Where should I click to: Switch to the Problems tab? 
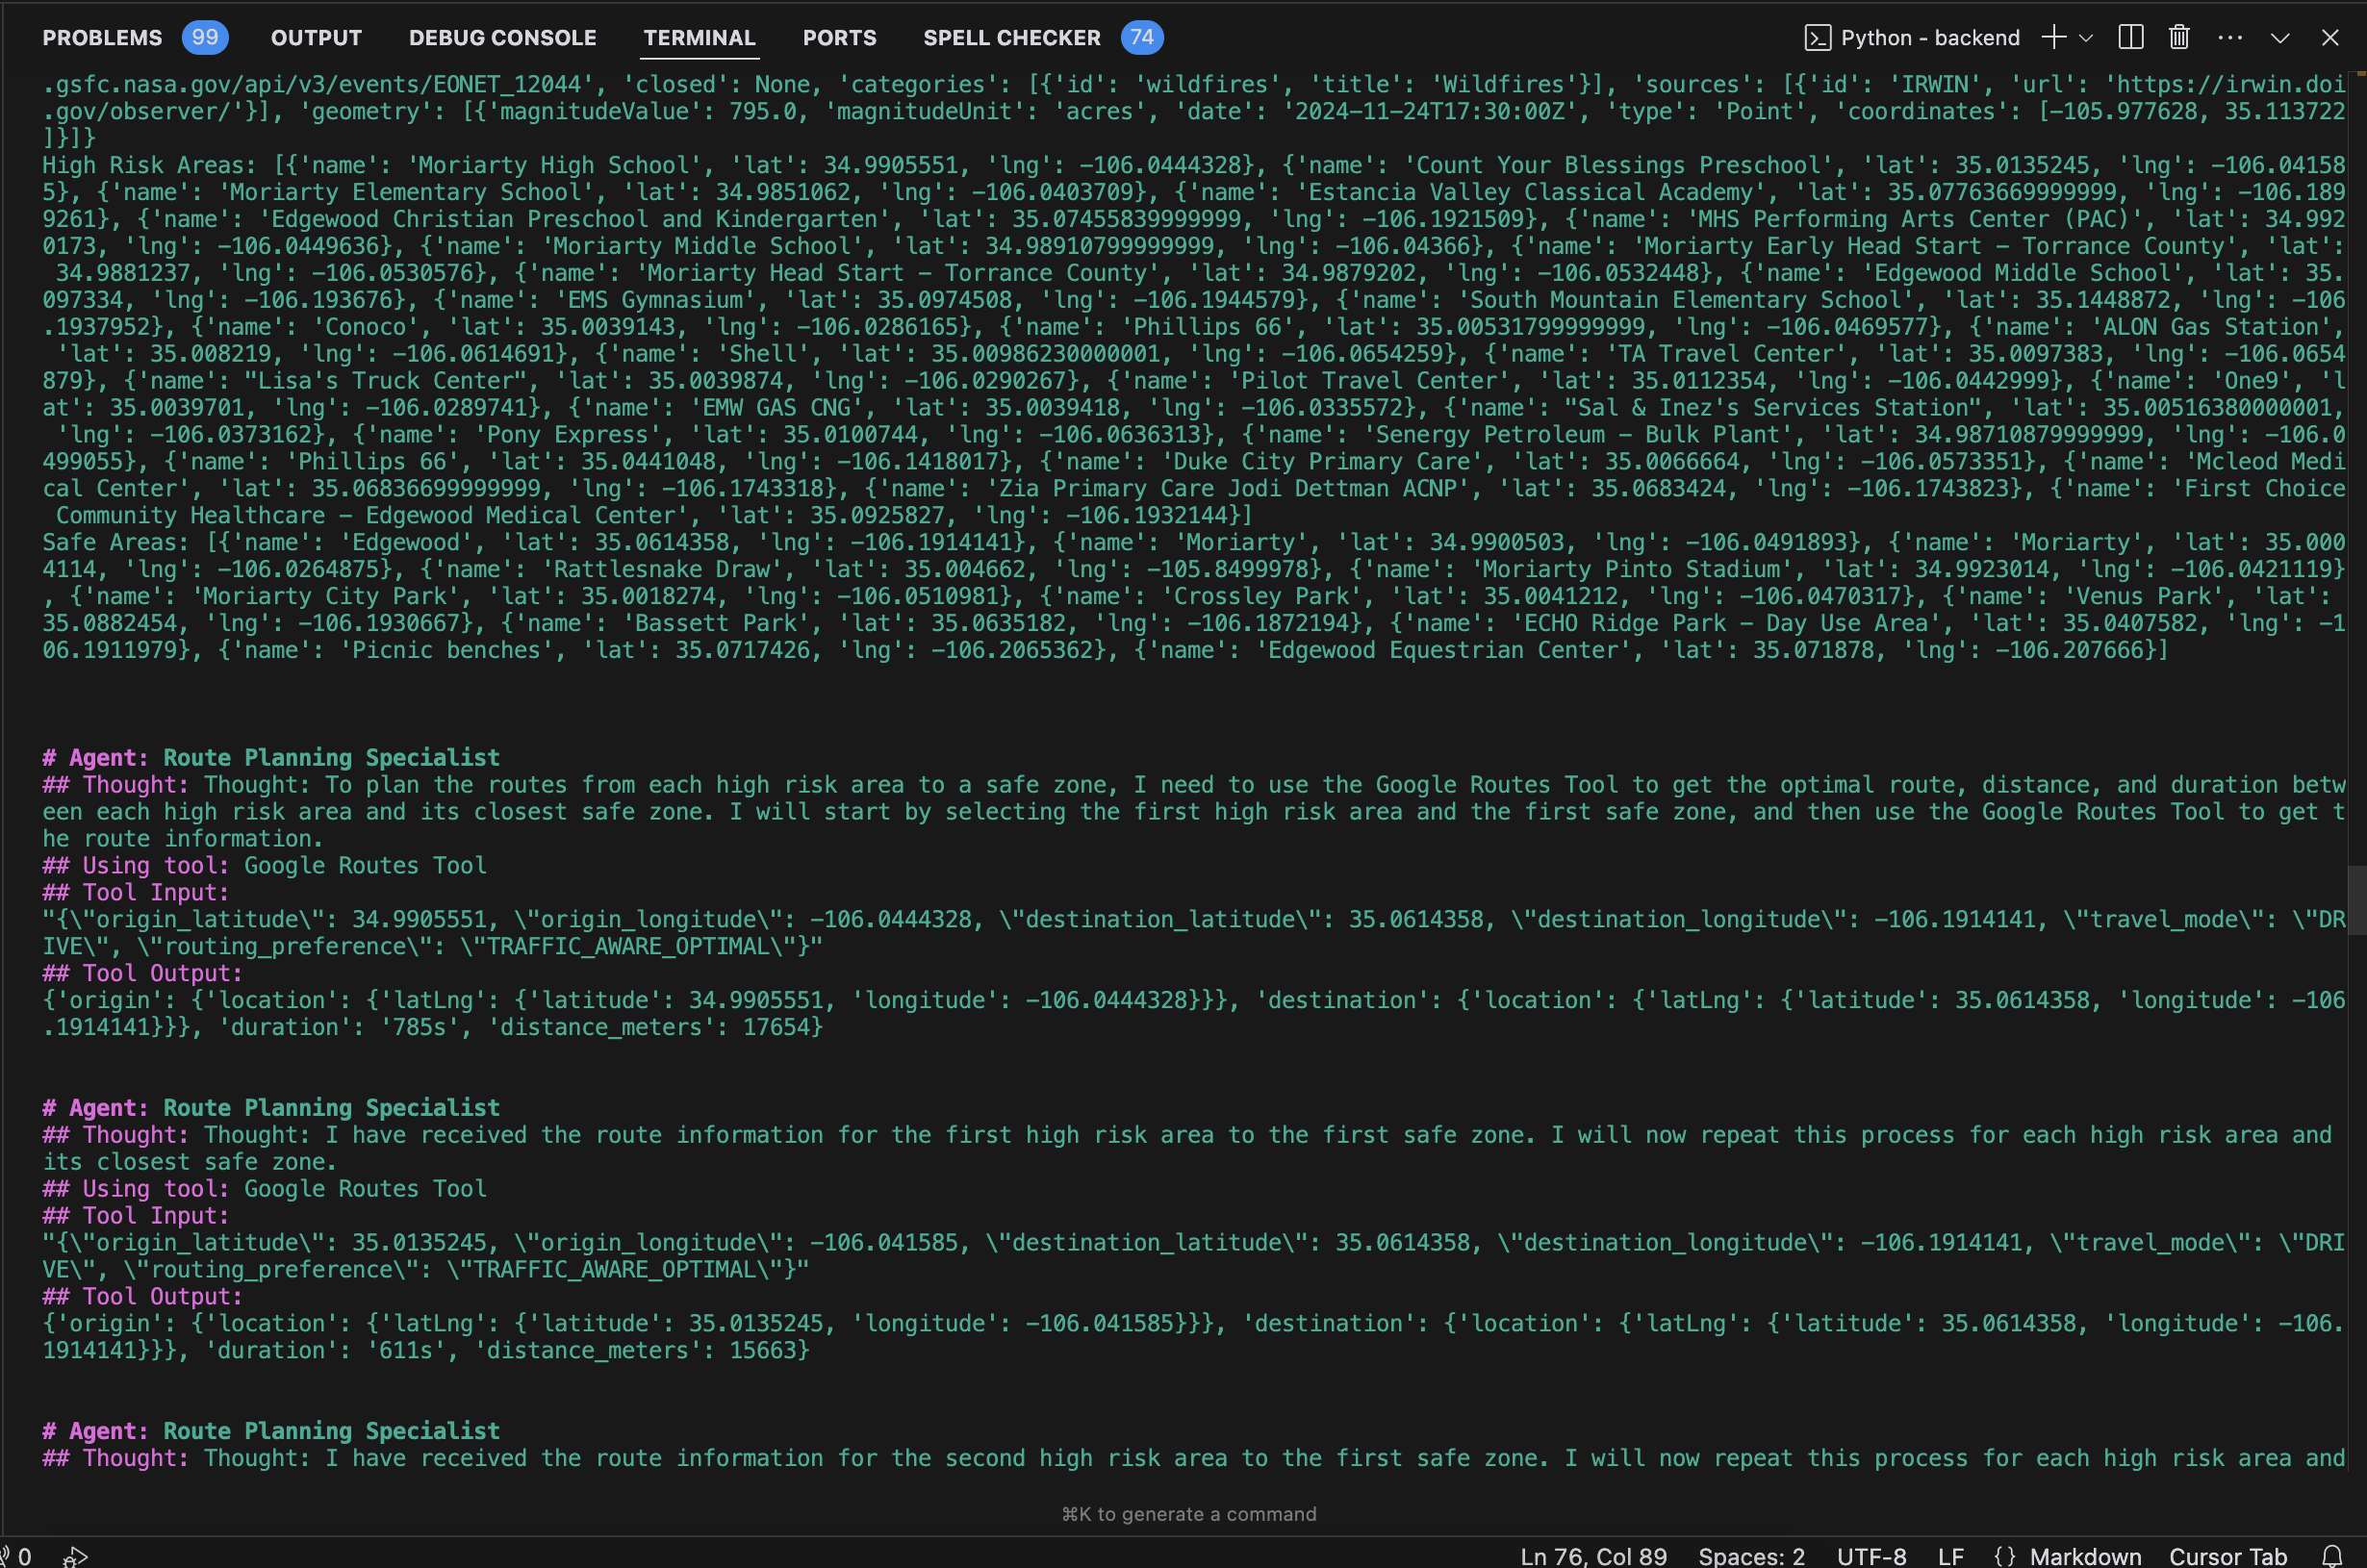[102, 38]
